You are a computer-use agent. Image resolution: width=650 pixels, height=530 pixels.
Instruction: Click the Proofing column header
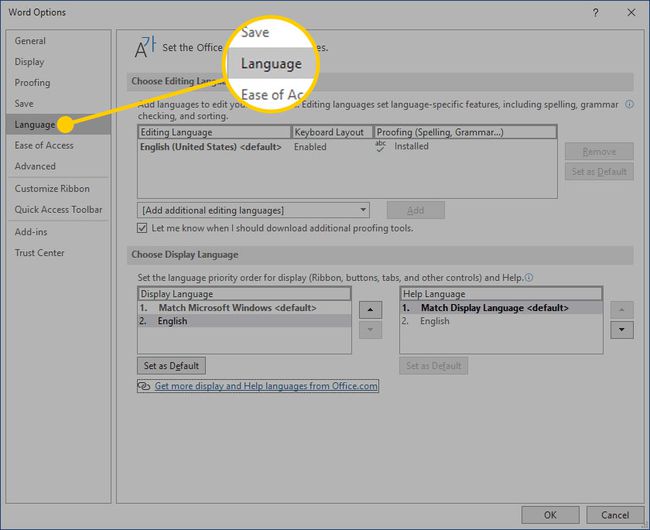(465, 132)
